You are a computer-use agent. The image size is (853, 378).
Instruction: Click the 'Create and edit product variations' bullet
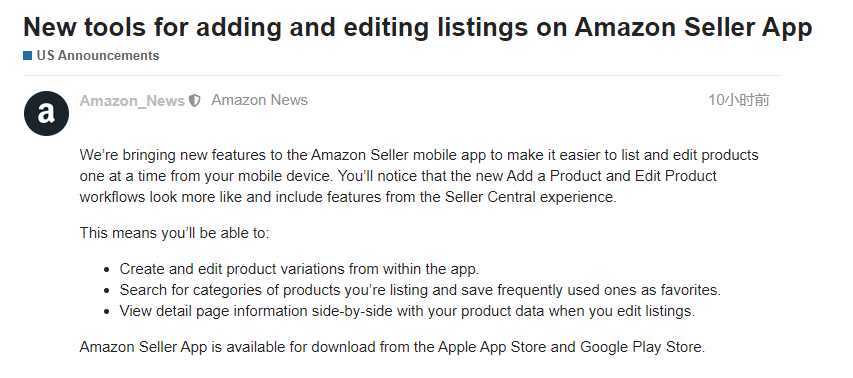coord(299,269)
